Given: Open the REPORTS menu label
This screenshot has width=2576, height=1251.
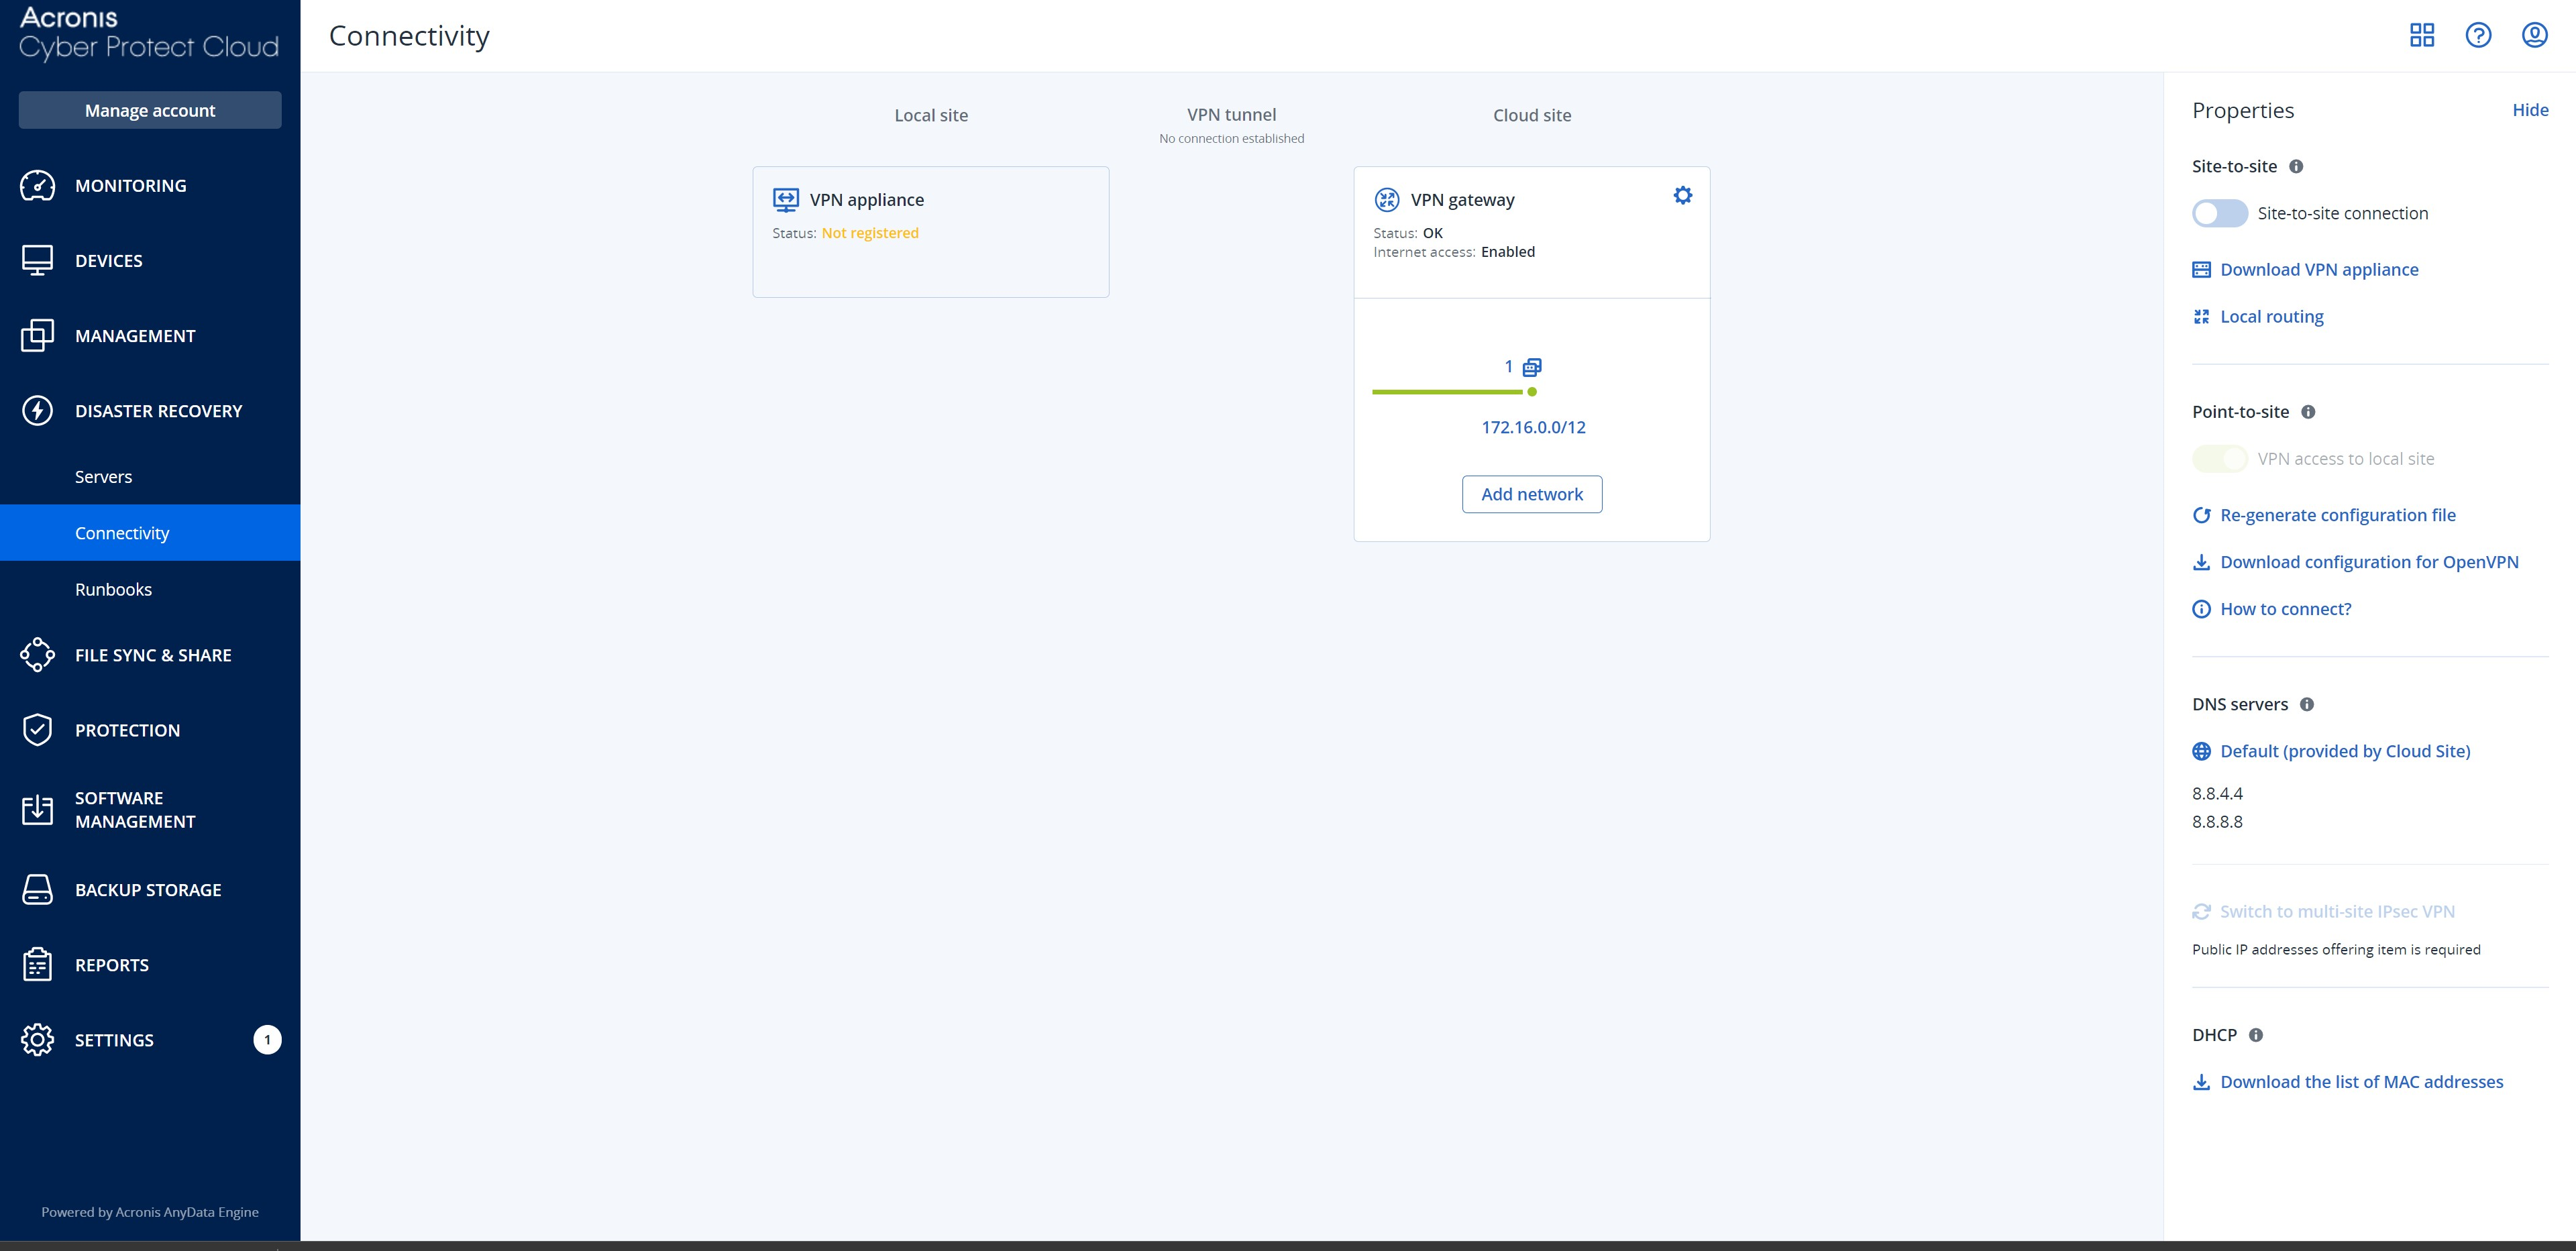Looking at the screenshot, I should [111, 964].
